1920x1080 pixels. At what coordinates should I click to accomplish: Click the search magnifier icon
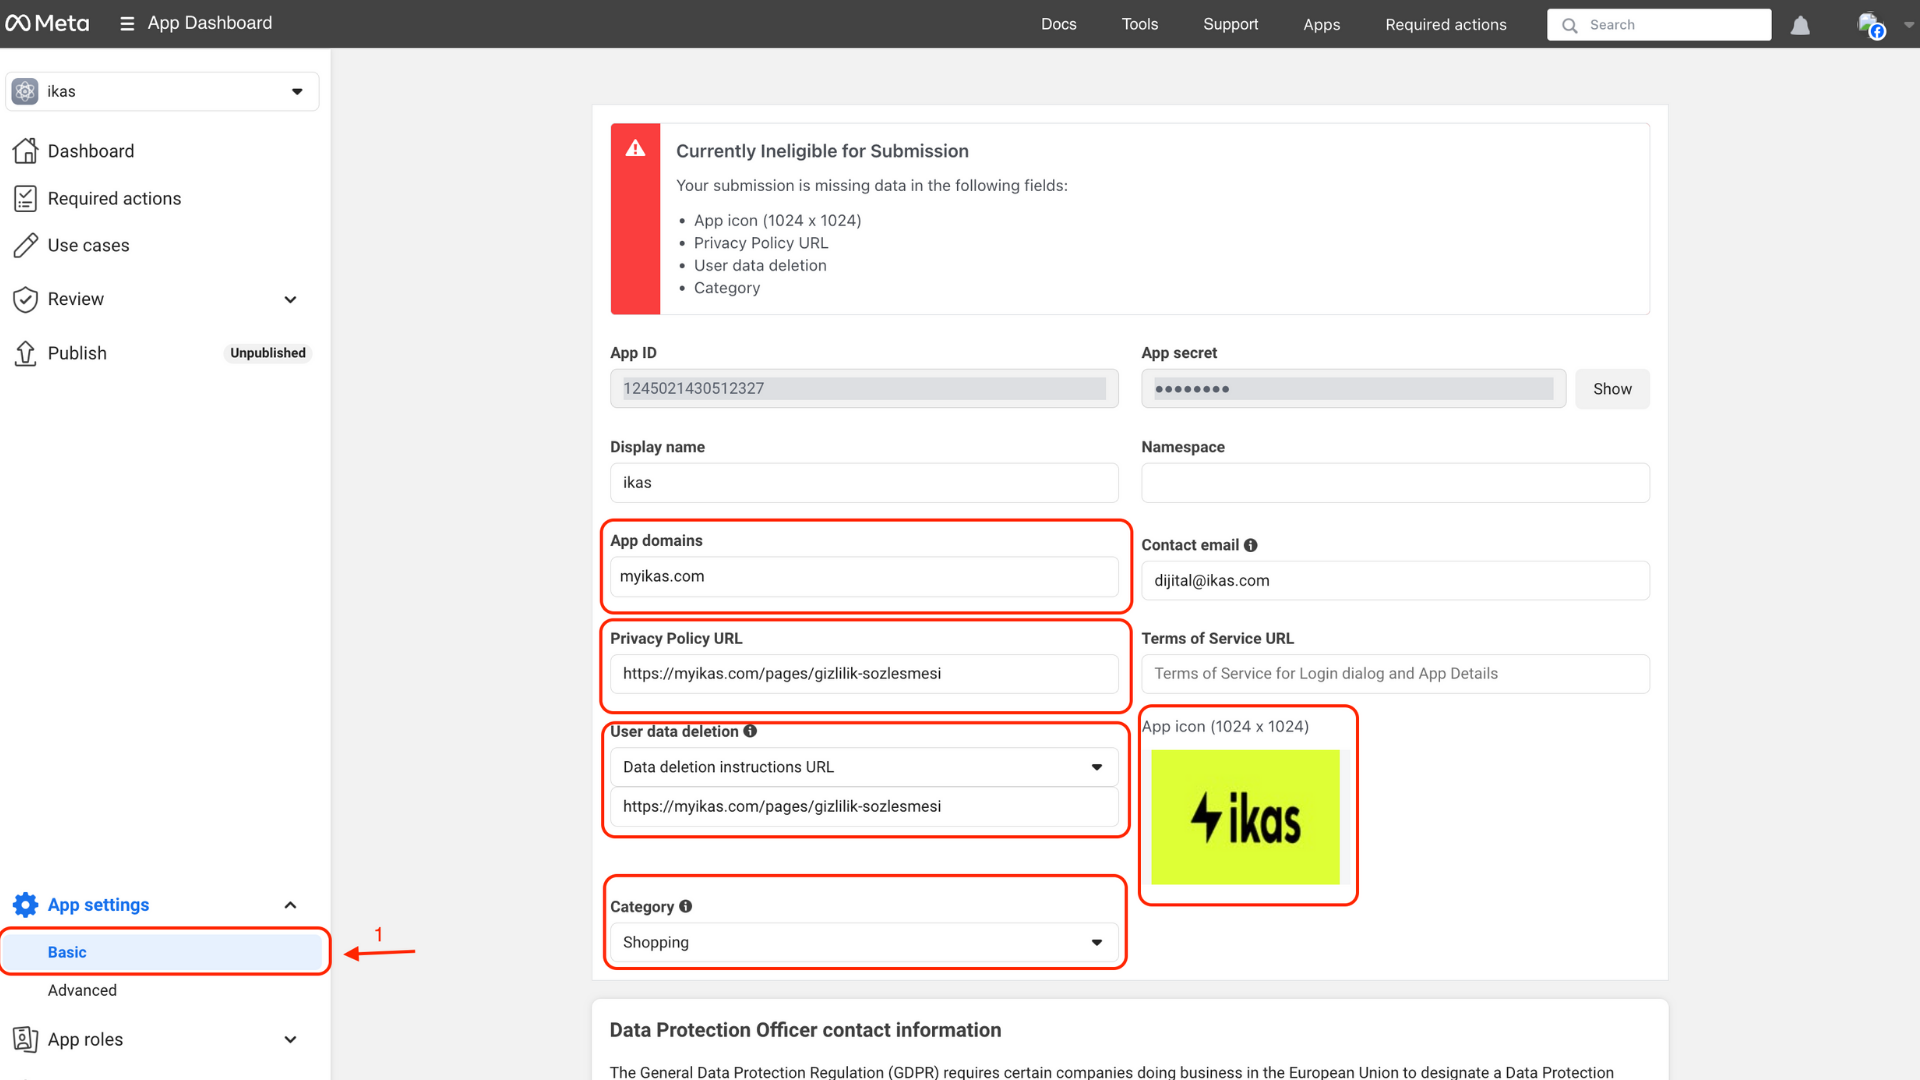(1570, 25)
